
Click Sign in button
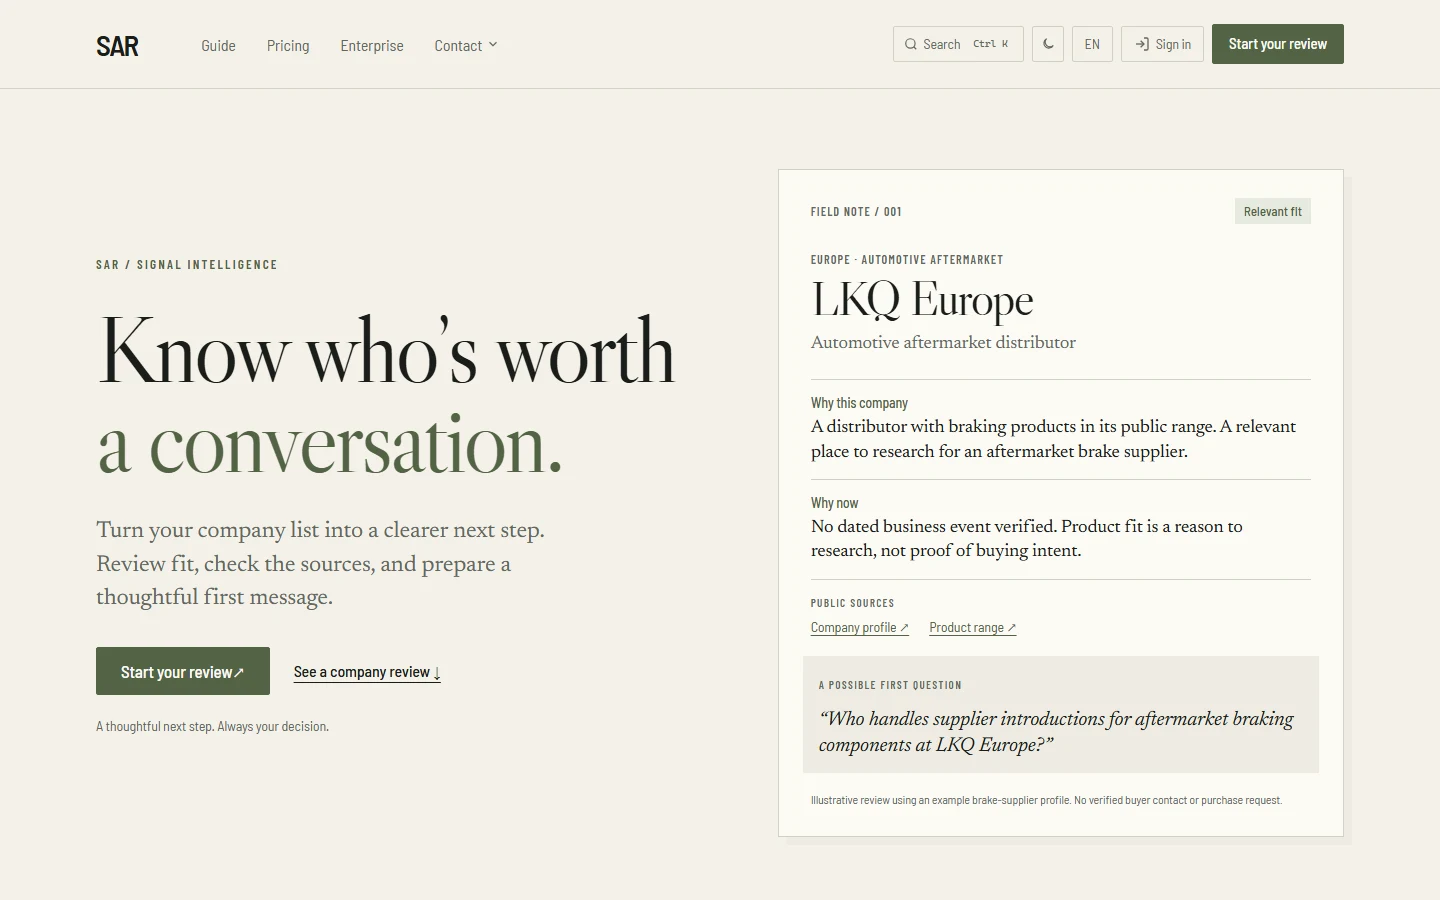pyautogui.click(x=1162, y=44)
